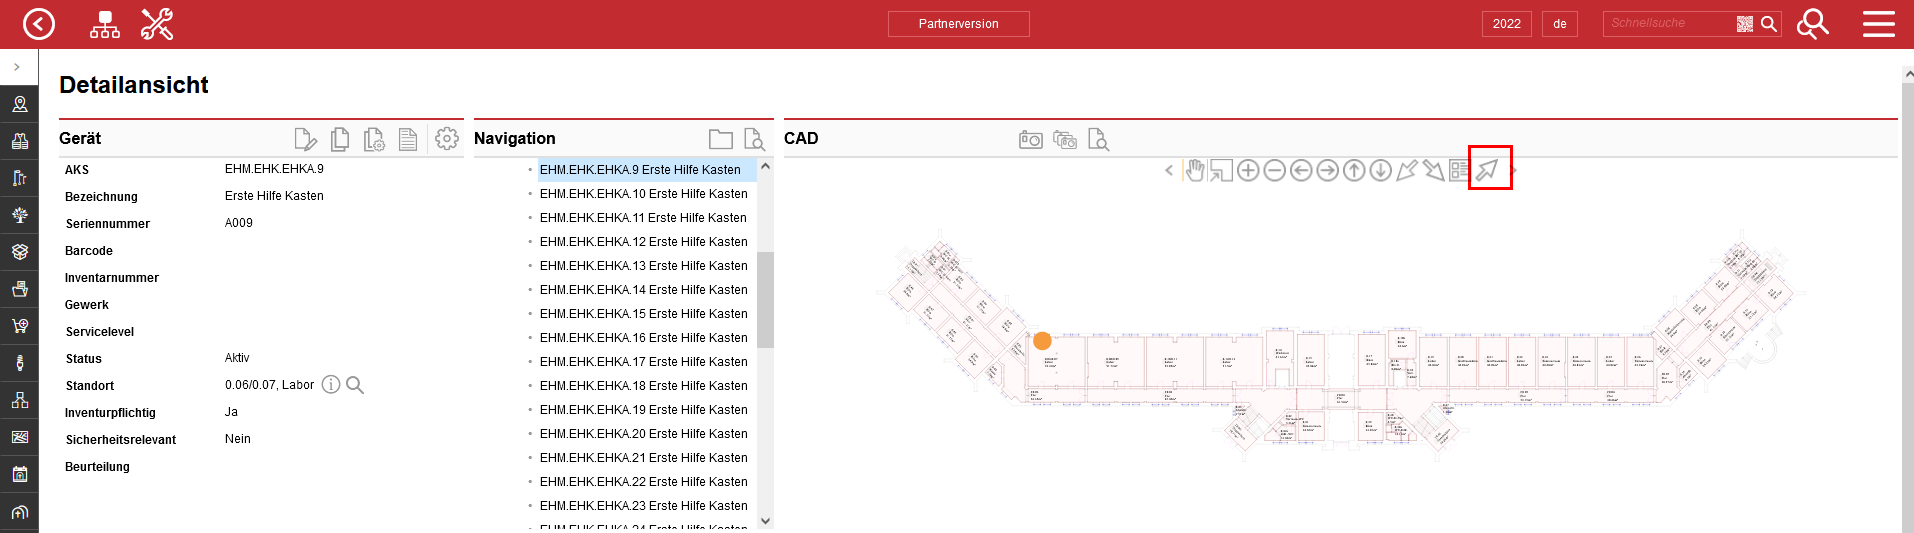Screen dimensions: 1914x533
Task: Click the Navigation list scrollbar thumb
Action: pyautogui.click(x=765, y=300)
